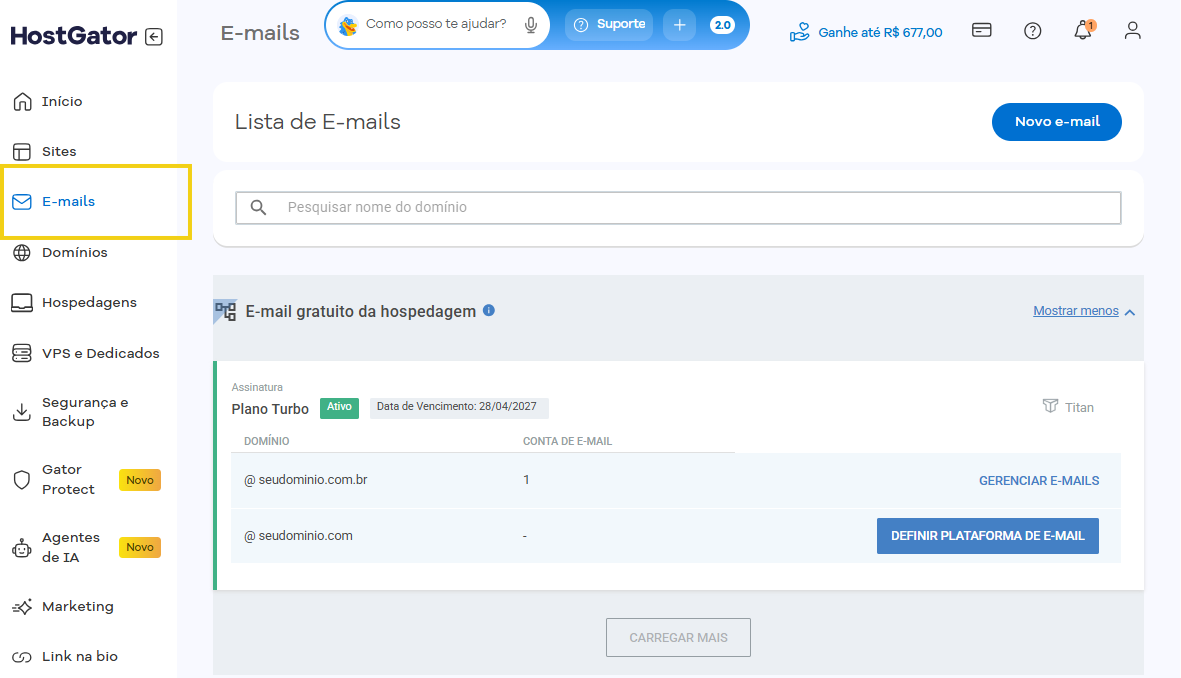This screenshot has width=1181, height=678.
Task: Click the Como posso te ajudar? field
Action: (437, 25)
